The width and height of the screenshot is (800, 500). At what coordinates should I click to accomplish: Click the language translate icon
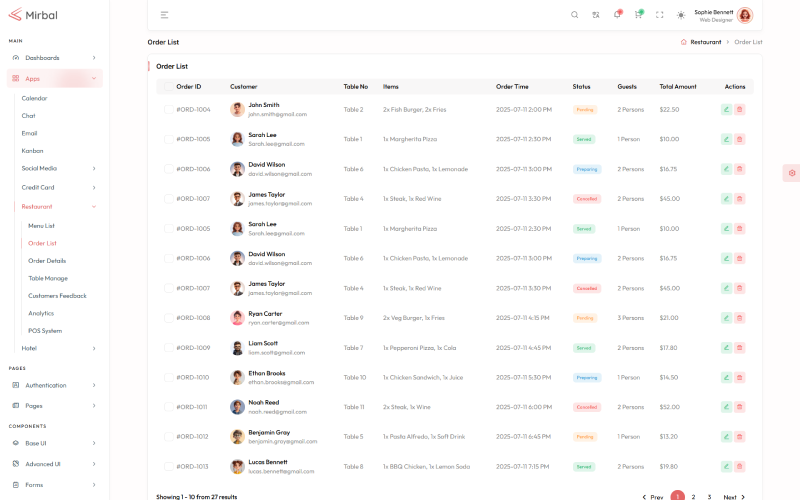596,15
